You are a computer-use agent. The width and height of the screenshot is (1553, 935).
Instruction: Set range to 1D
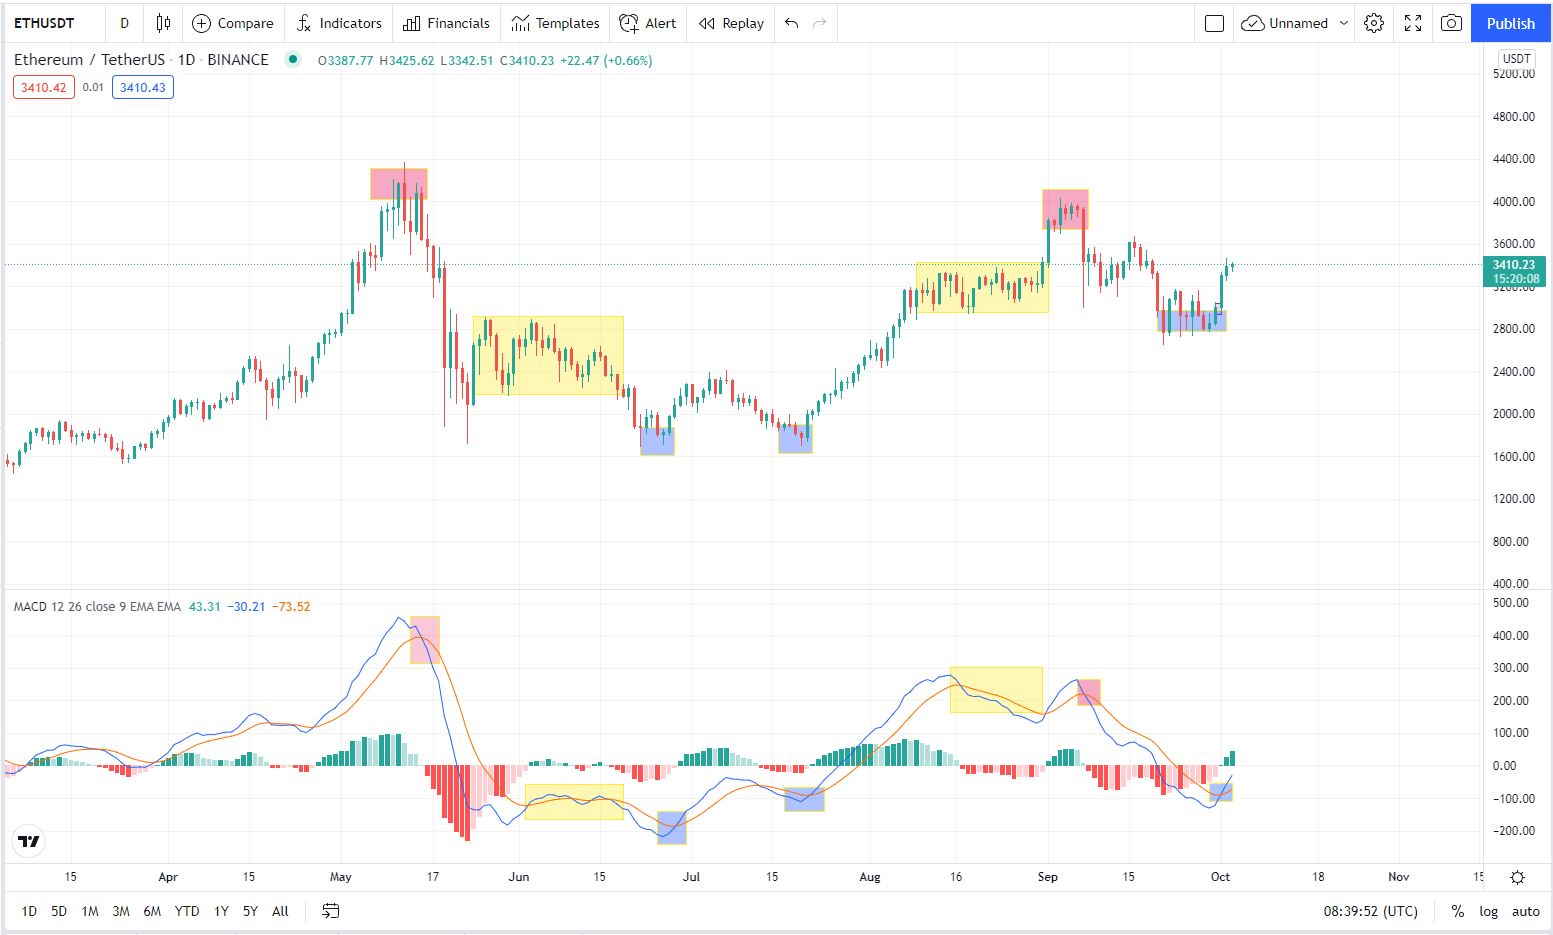(x=29, y=911)
